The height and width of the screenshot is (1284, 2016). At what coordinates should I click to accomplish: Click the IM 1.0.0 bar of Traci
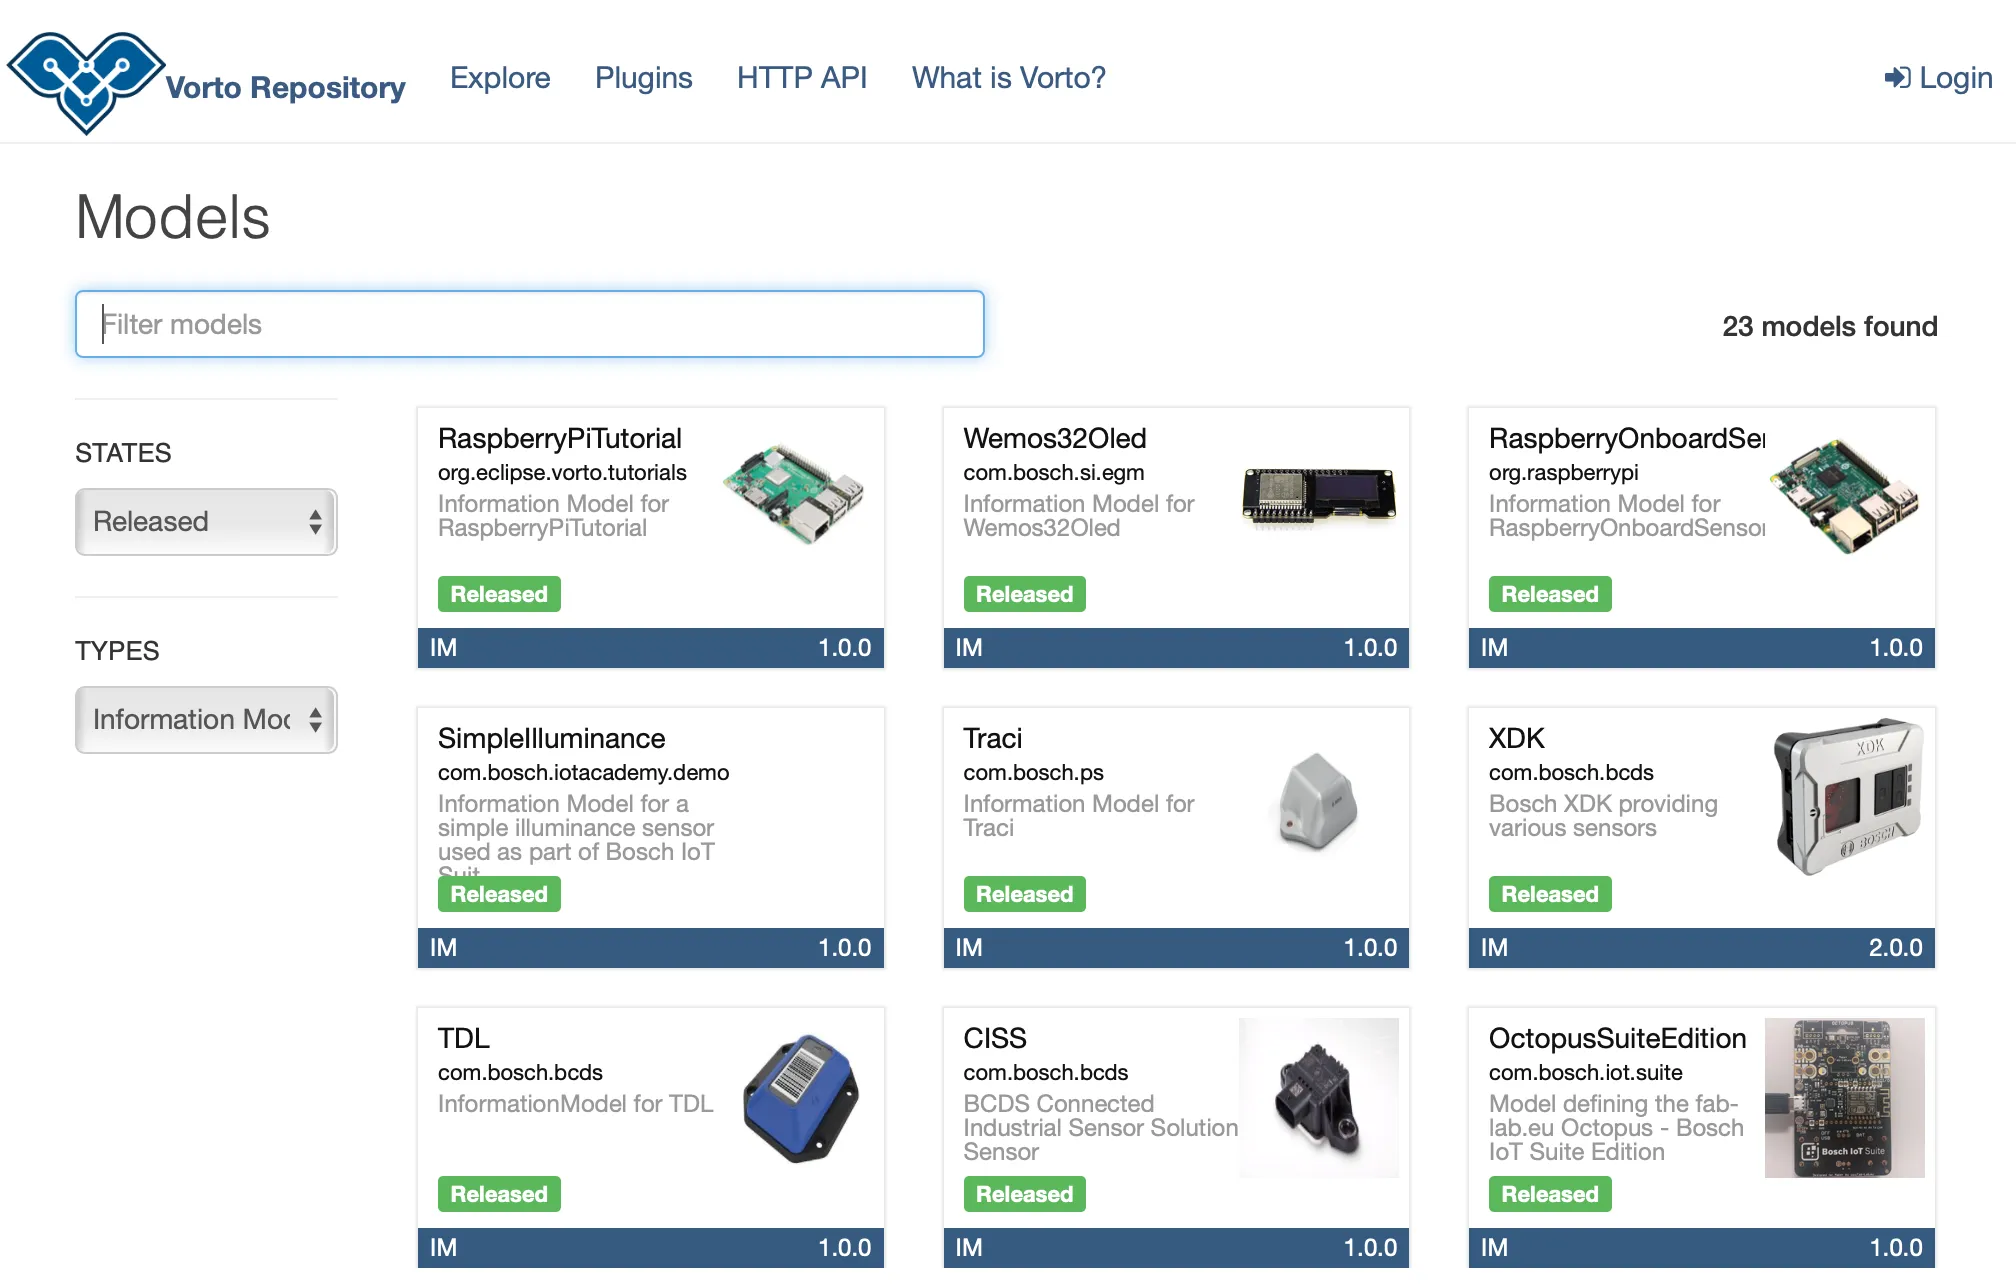[x=1176, y=948]
